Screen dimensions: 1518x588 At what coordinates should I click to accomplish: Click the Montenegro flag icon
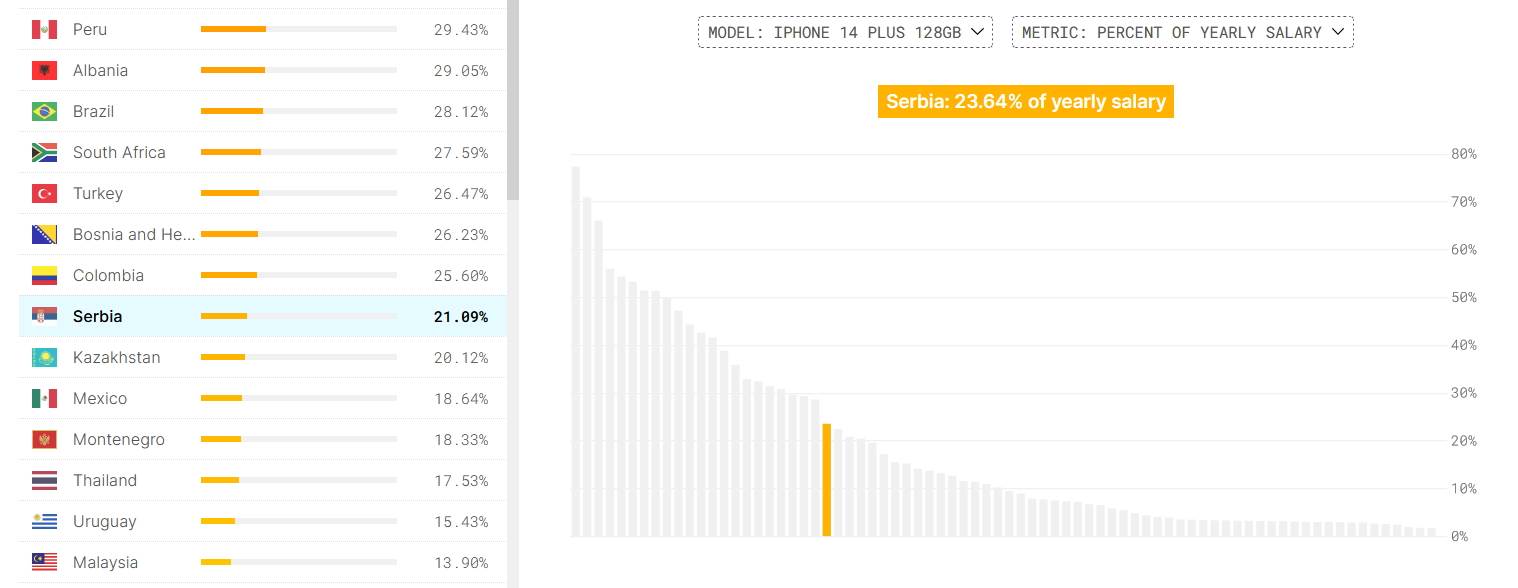[x=44, y=439]
